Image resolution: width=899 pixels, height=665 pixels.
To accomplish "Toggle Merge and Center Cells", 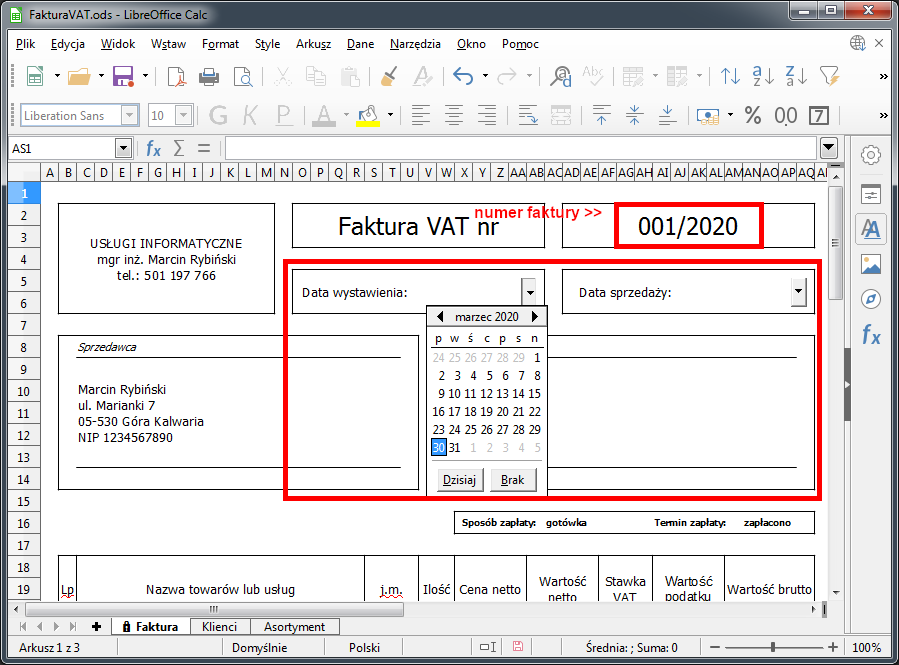I will click(561, 115).
